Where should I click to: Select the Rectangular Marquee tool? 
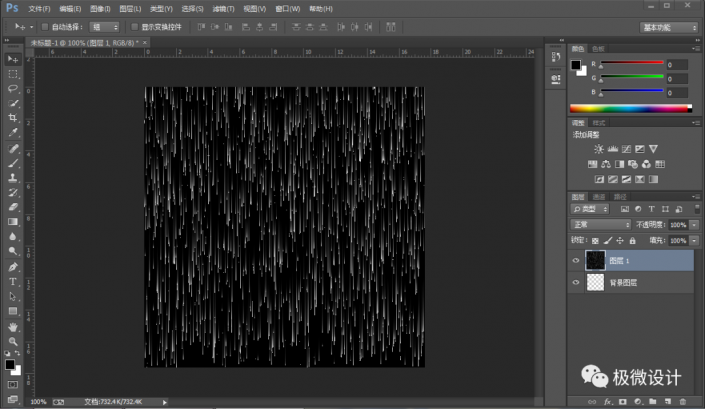click(x=13, y=74)
